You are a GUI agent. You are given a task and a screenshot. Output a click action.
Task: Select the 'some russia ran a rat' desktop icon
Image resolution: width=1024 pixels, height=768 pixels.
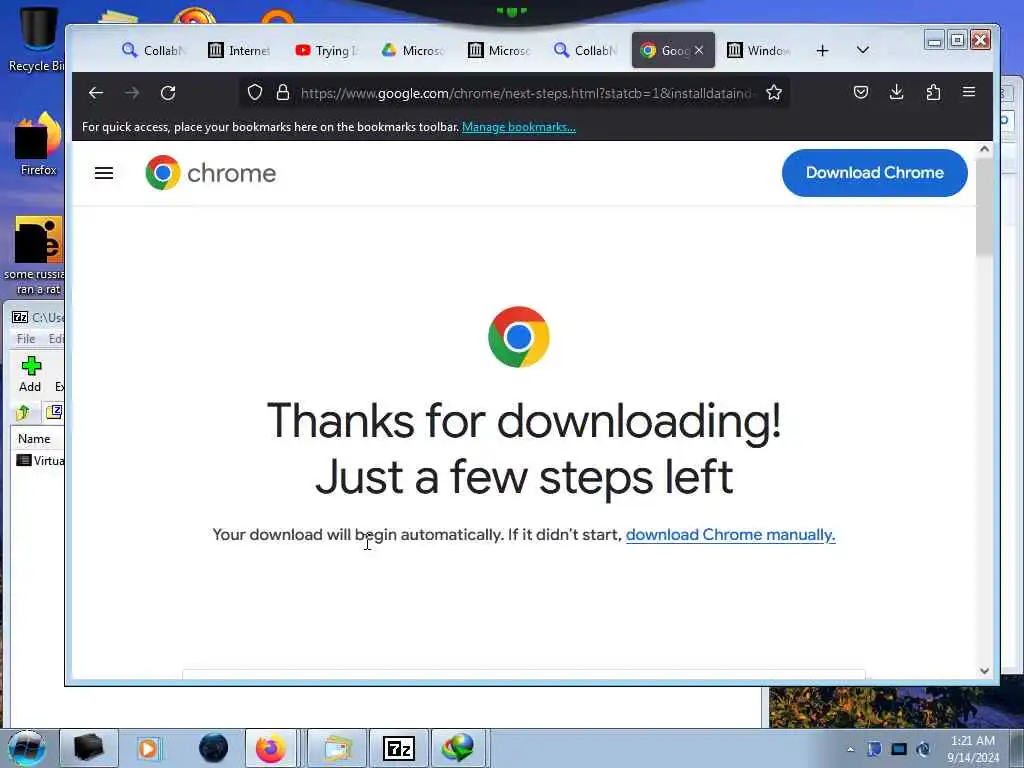tap(35, 255)
